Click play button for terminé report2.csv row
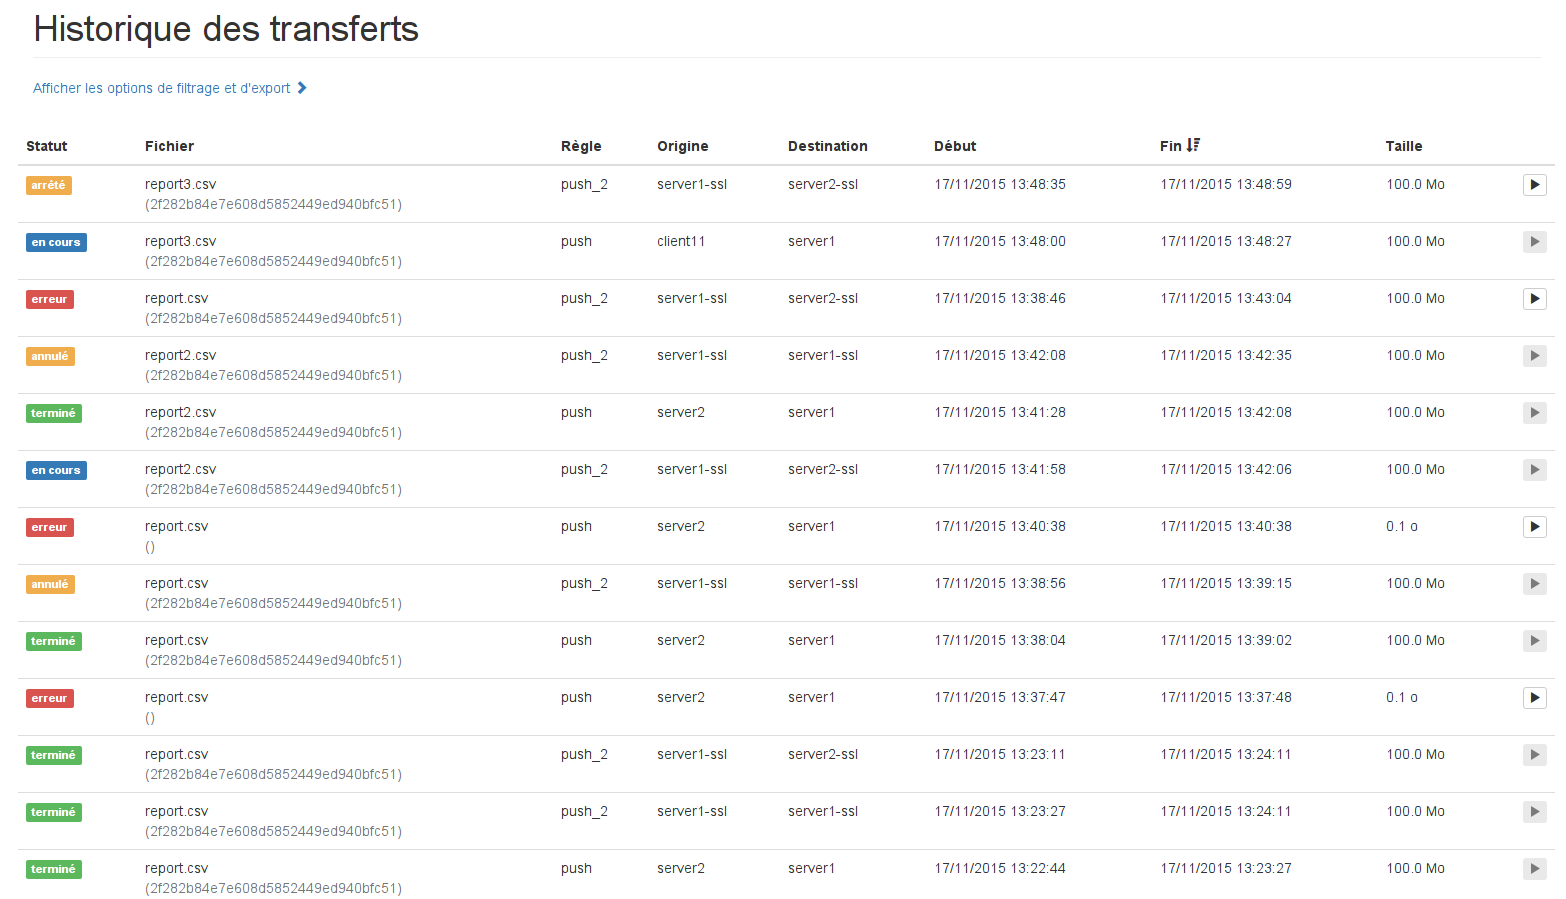 tap(1534, 413)
